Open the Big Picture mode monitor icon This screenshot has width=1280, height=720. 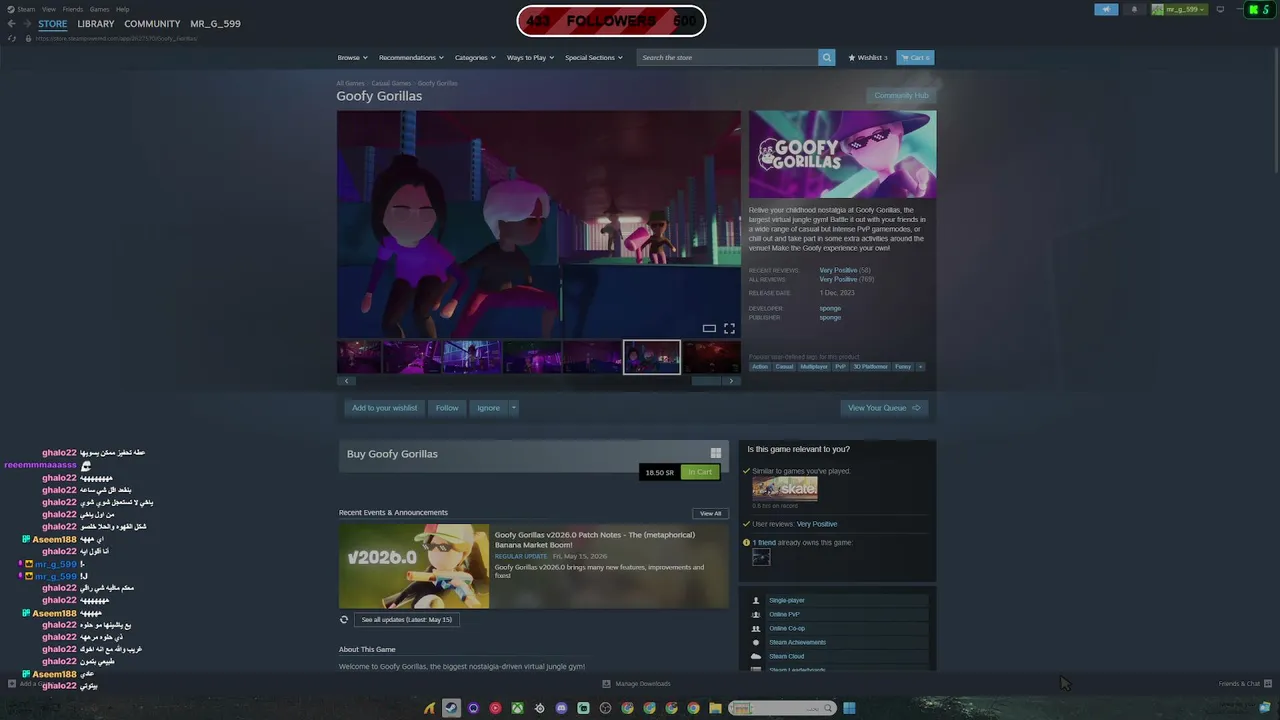pos(1220,10)
